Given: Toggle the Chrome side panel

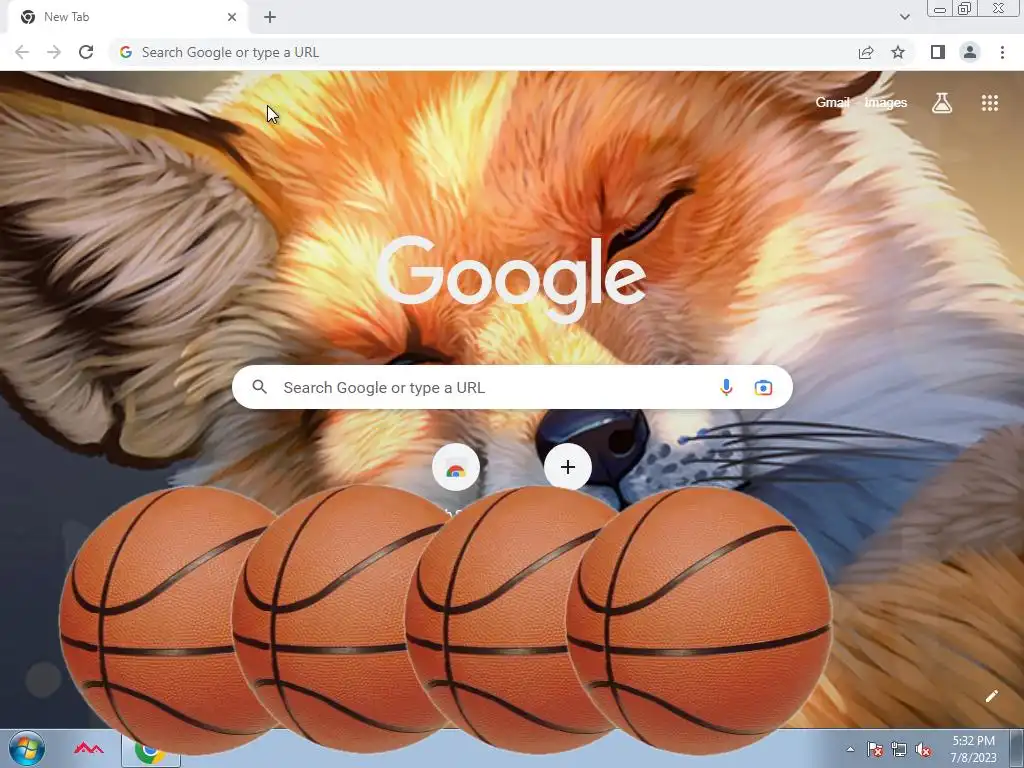Looking at the screenshot, I should (938, 52).
